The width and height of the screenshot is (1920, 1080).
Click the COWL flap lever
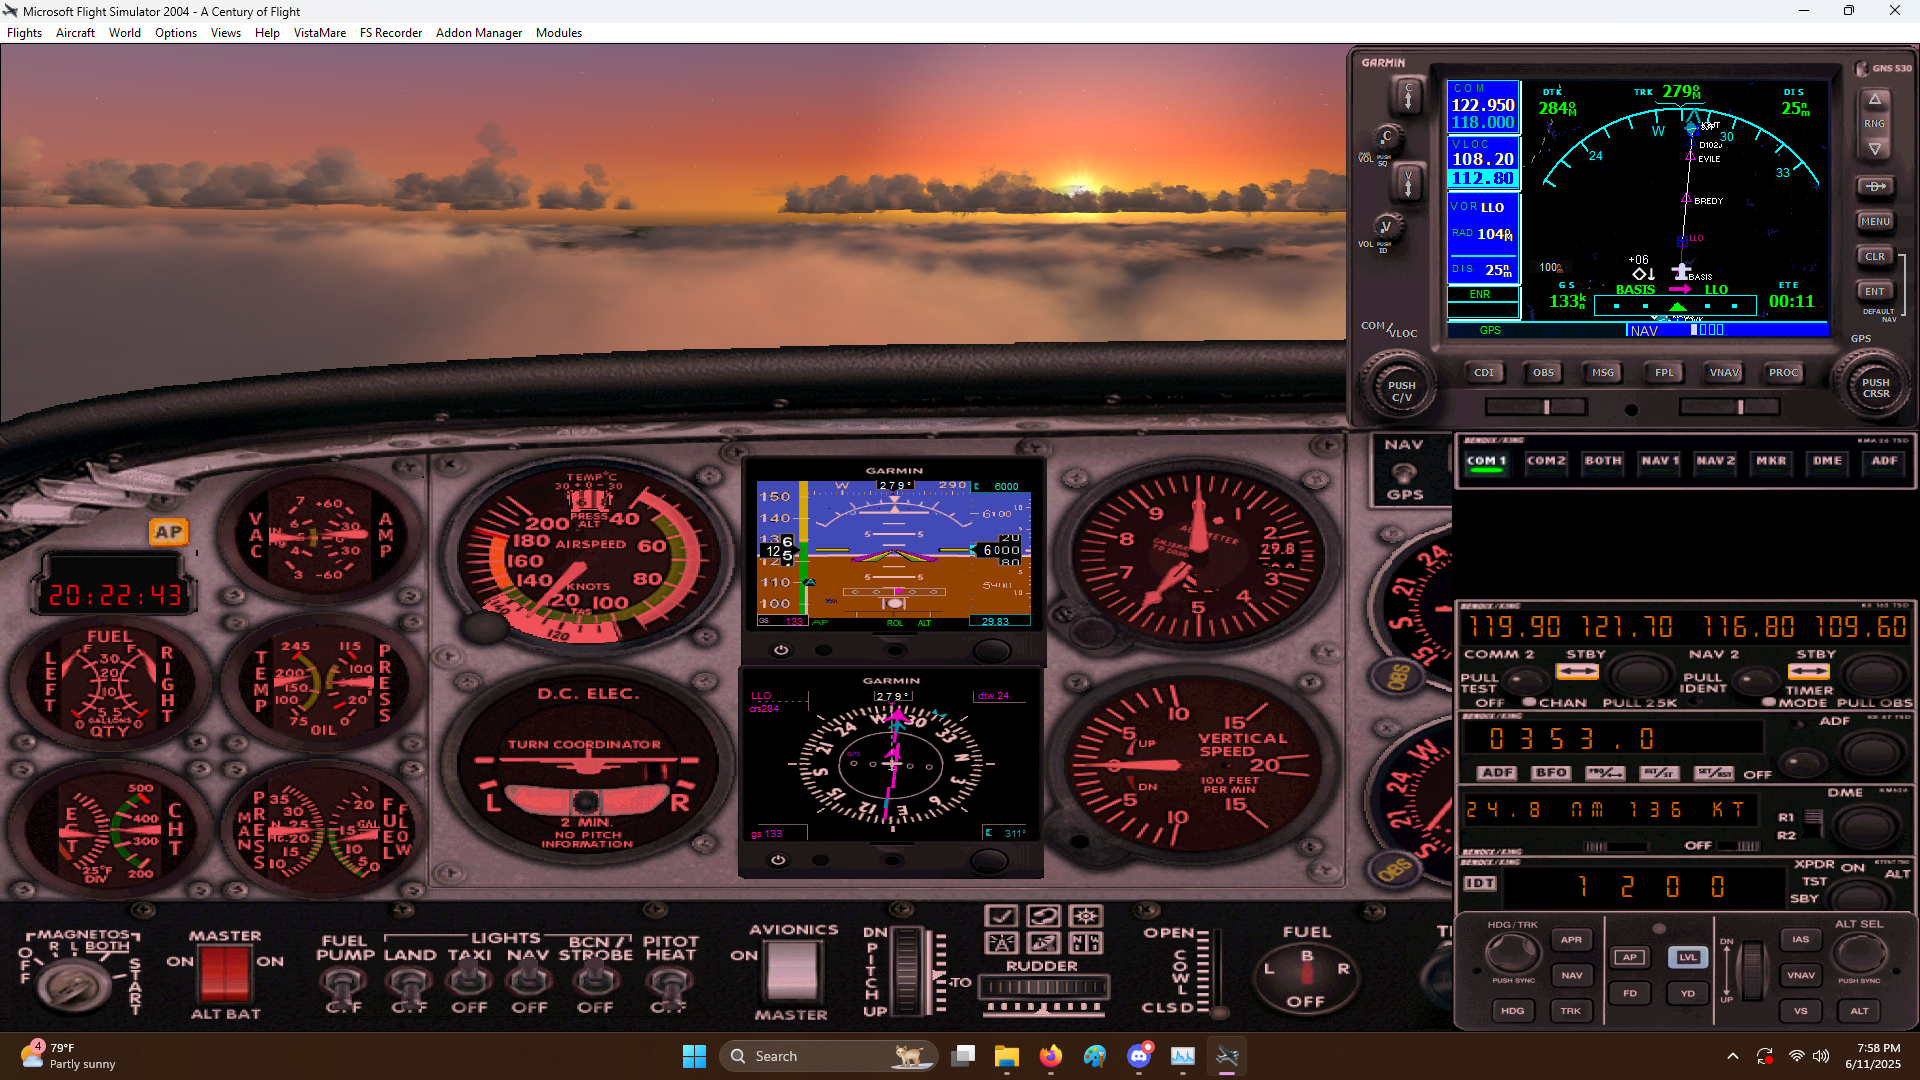tap(1219, 1012)
